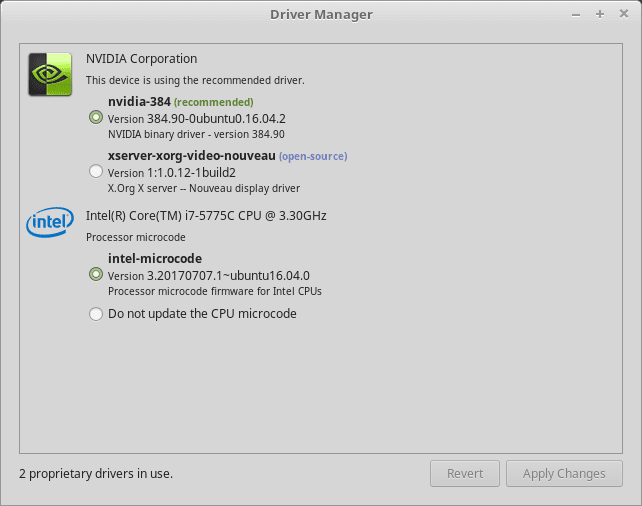642x506 pixels.
Task: Click the Intel Core i7-5775C CPU heading
Action: (x=206, y=215)
